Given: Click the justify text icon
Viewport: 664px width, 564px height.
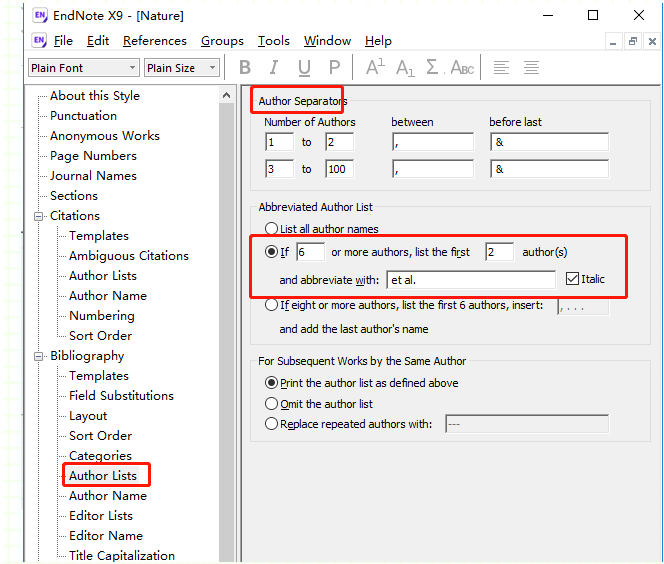Looking at the screenshot, I should tap(531, 67).
